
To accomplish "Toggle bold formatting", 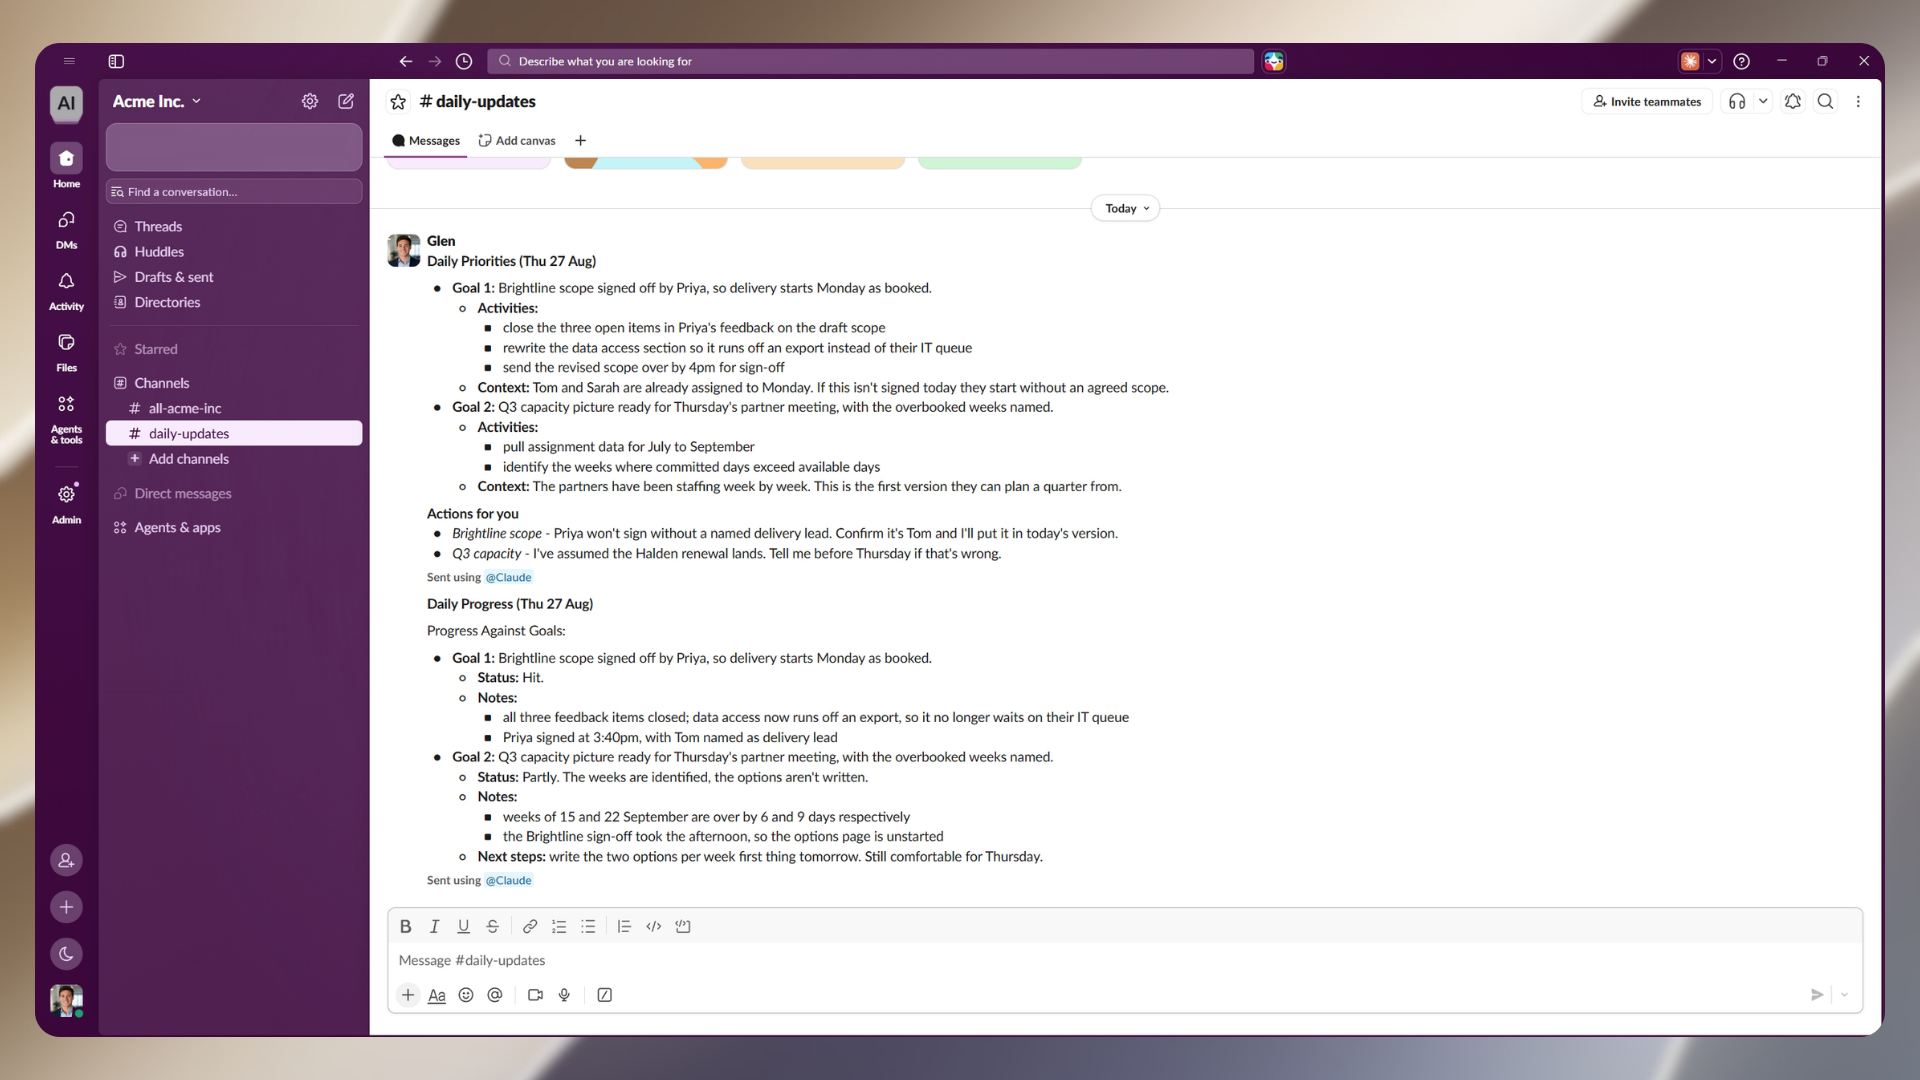I will coord(405,926).
